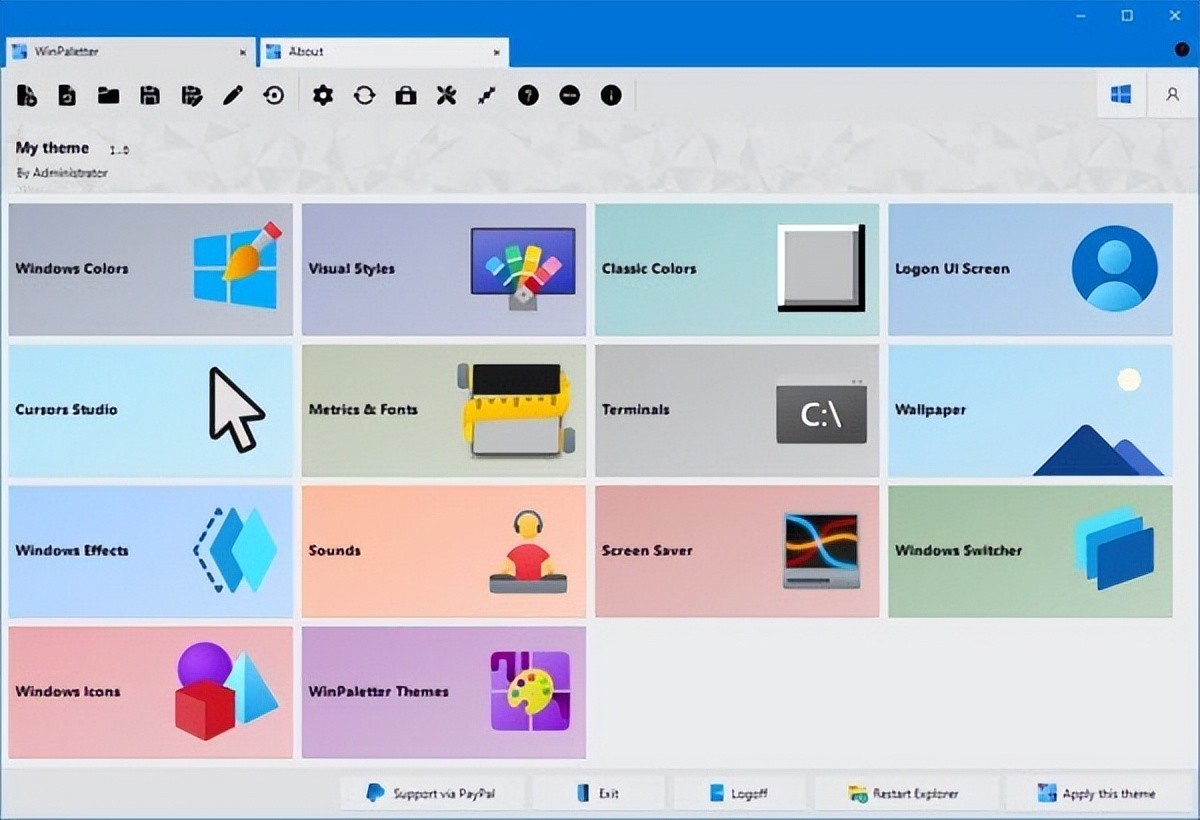This screenshot has height=820, width=1200.
Task: Click the Logoff button
Action: coord(739,793)
